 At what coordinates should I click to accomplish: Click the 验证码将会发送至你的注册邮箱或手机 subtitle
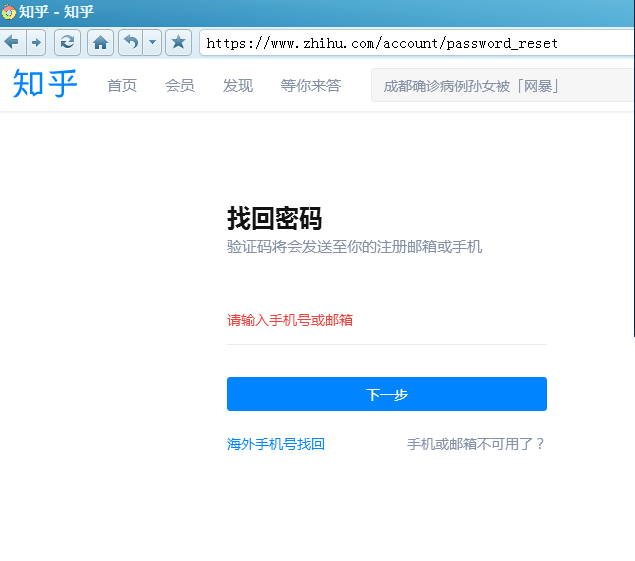coord(354,247)
